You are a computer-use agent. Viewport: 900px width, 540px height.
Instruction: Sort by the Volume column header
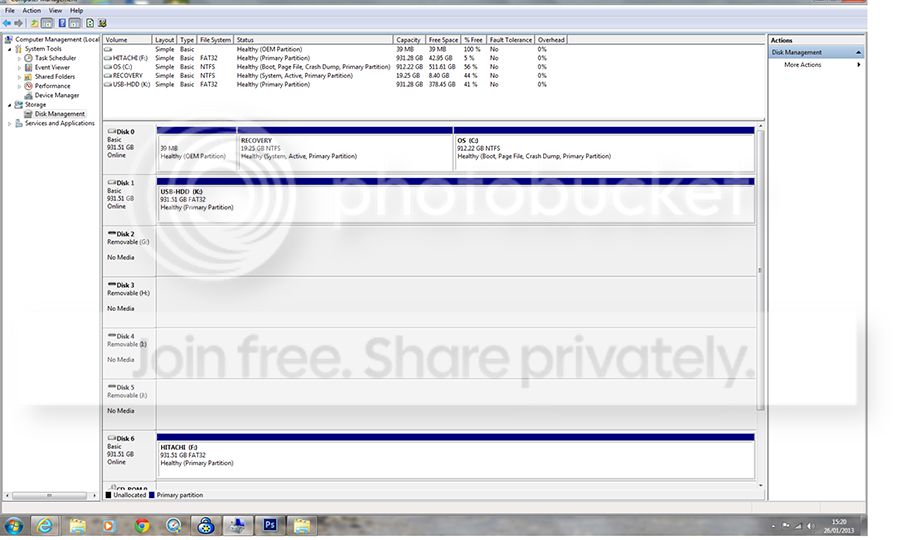pos(127,40)
